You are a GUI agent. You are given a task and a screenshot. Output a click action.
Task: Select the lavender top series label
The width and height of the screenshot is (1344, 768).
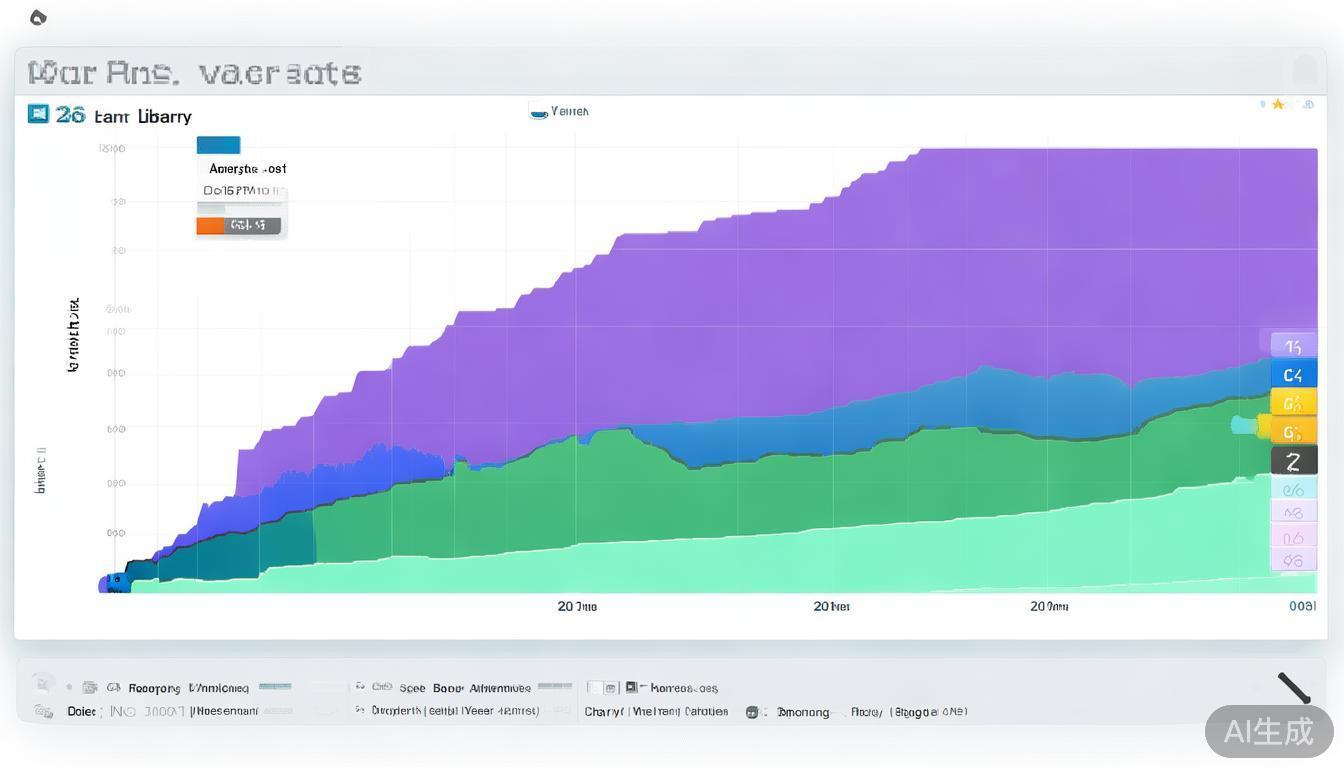coord(1293,346)
